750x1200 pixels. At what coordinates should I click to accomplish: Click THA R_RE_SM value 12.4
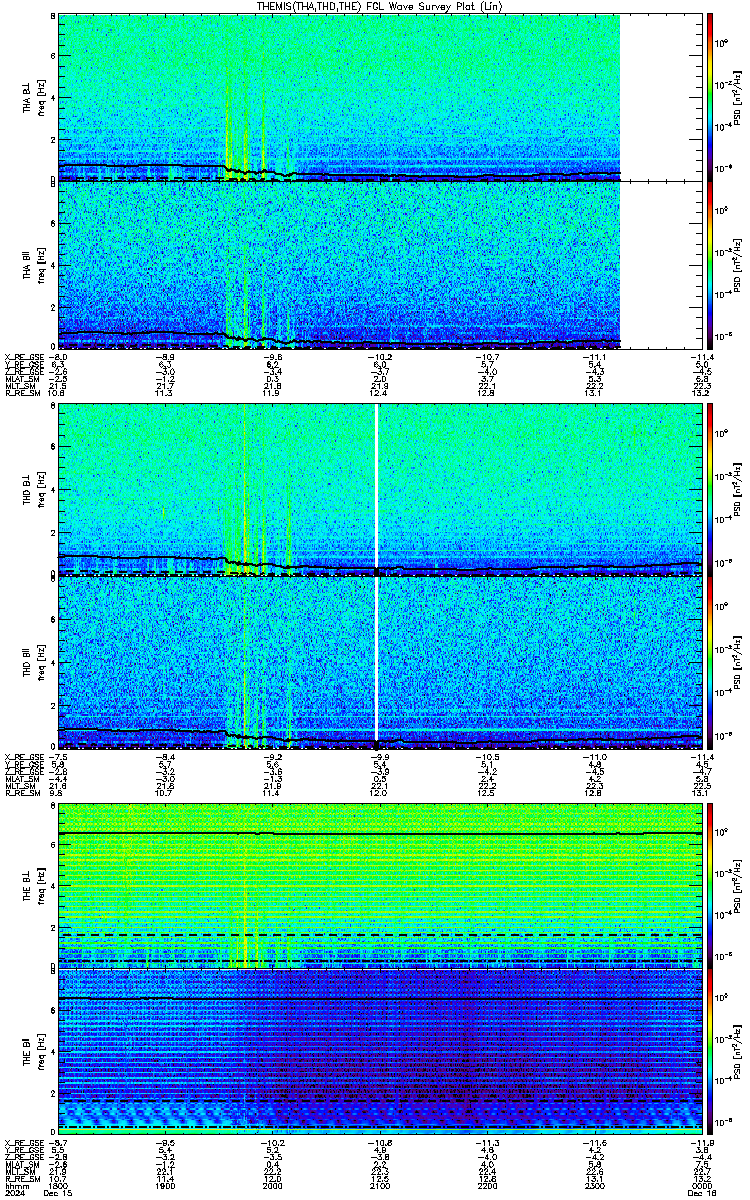tap(379, 393)
